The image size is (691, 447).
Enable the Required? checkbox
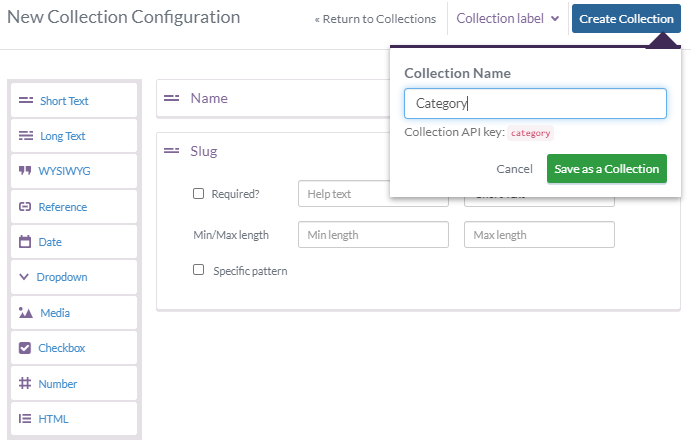point(198,194)
